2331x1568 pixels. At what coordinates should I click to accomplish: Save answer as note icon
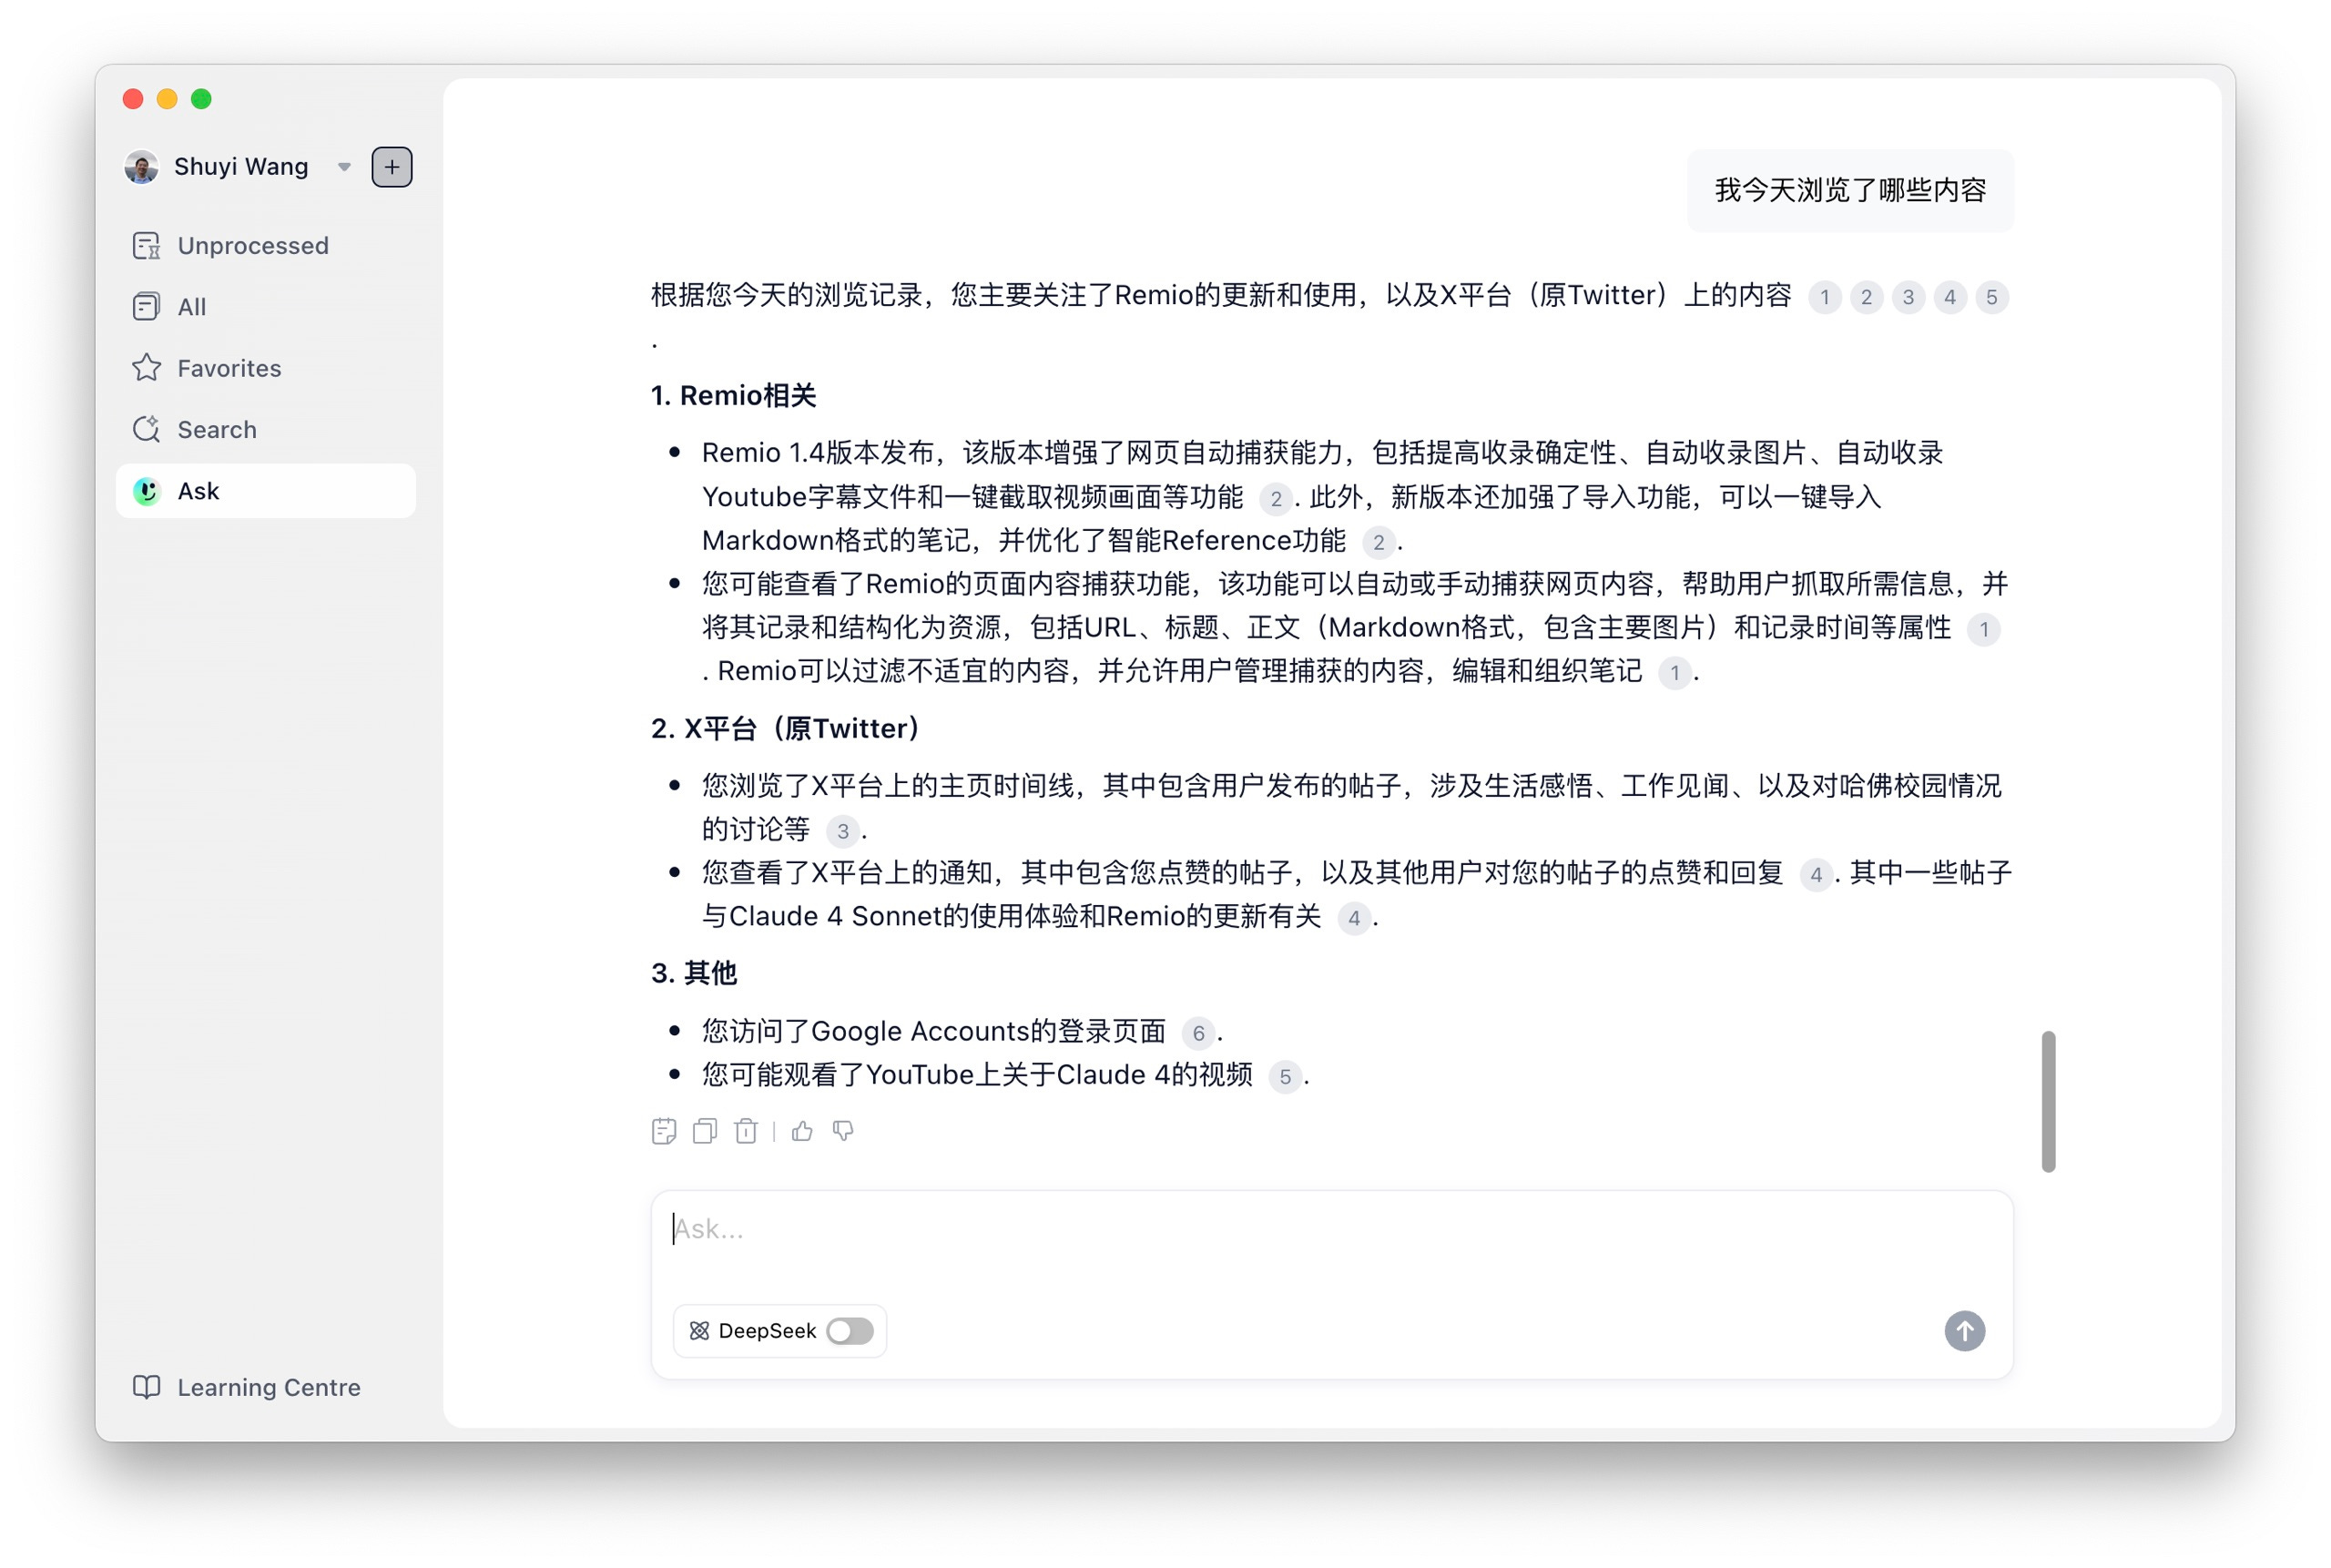coord(664,1131)
